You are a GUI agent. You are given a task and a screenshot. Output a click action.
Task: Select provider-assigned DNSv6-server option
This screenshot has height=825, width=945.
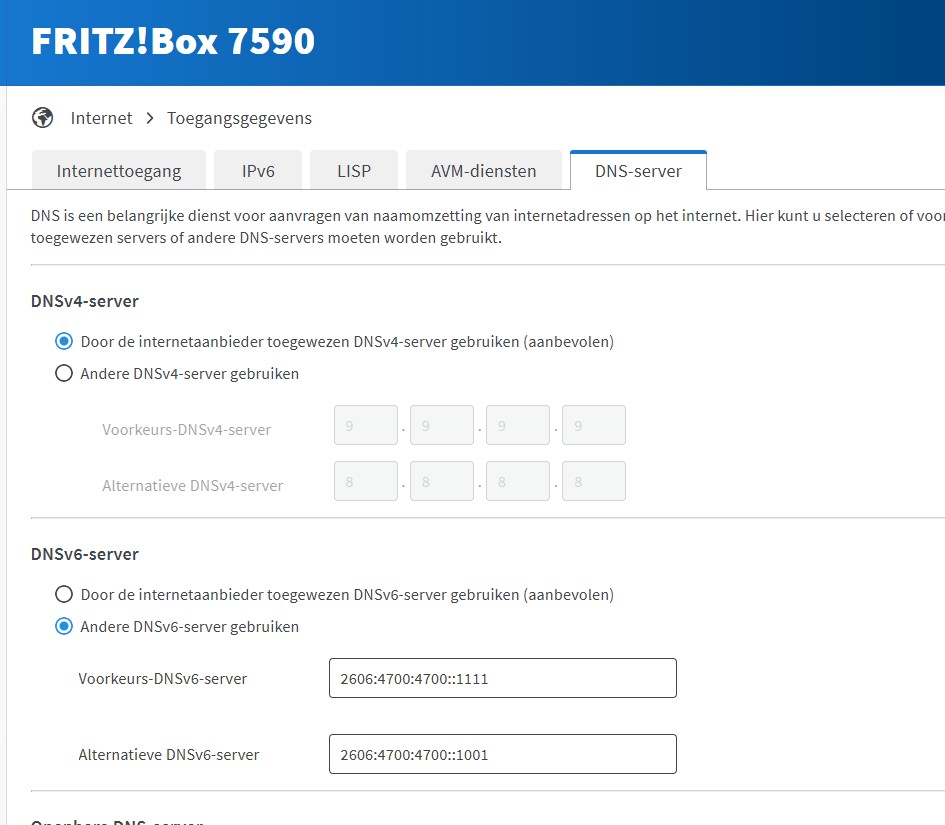point(64,594)
